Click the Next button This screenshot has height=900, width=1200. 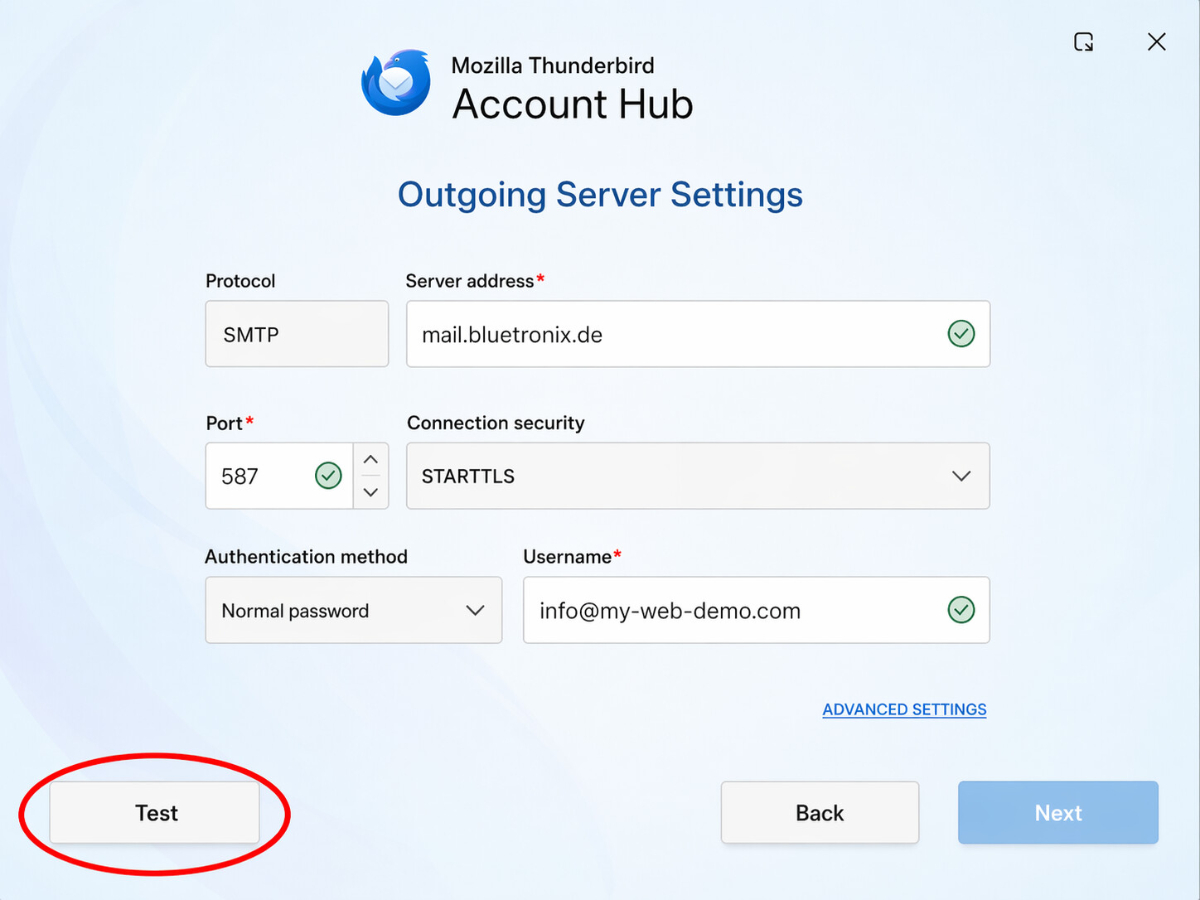click(x=1058, y=813)
